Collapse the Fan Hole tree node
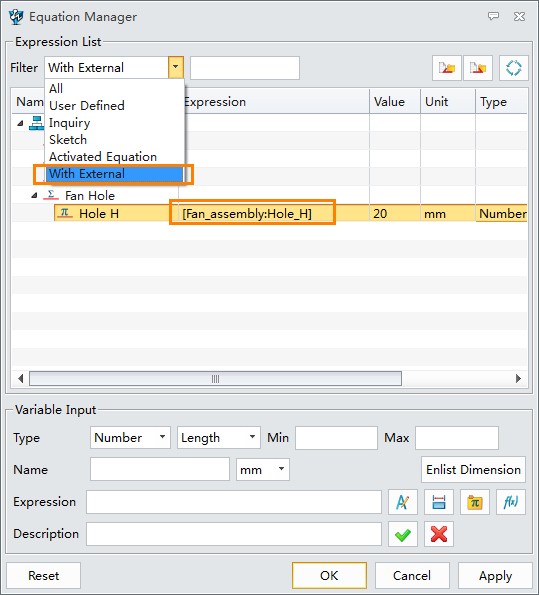539x595 pixels. point(35,196)
